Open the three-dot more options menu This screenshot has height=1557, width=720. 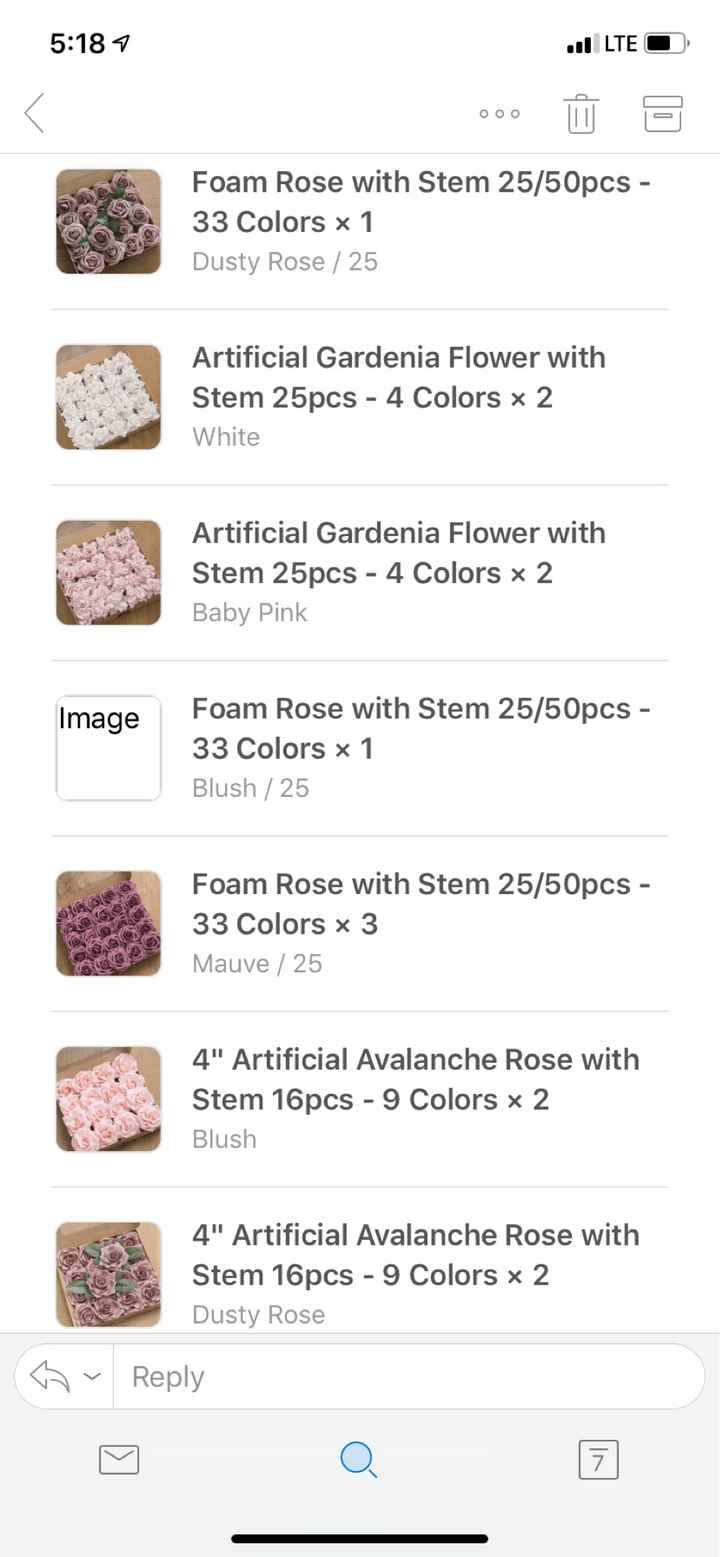click(x=499, y=114)
